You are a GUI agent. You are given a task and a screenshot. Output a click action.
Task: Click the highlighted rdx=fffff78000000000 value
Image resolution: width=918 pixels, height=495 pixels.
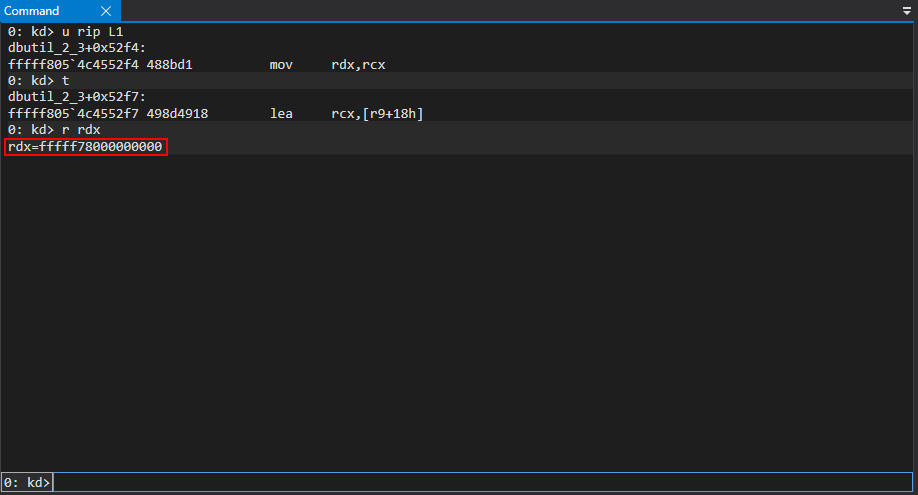click(x=85, y=147)
